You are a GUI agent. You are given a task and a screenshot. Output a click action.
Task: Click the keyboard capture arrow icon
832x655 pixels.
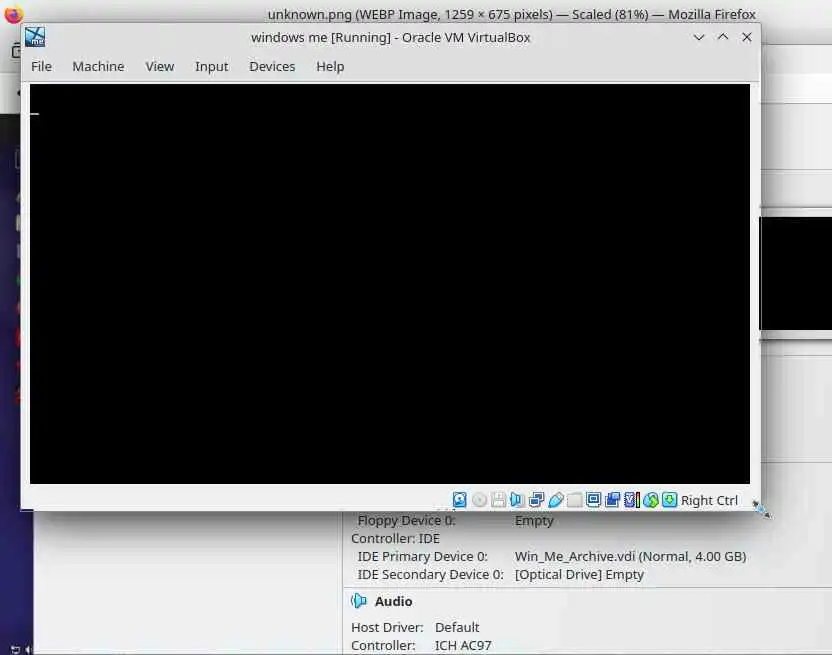[x=670, y=499]
